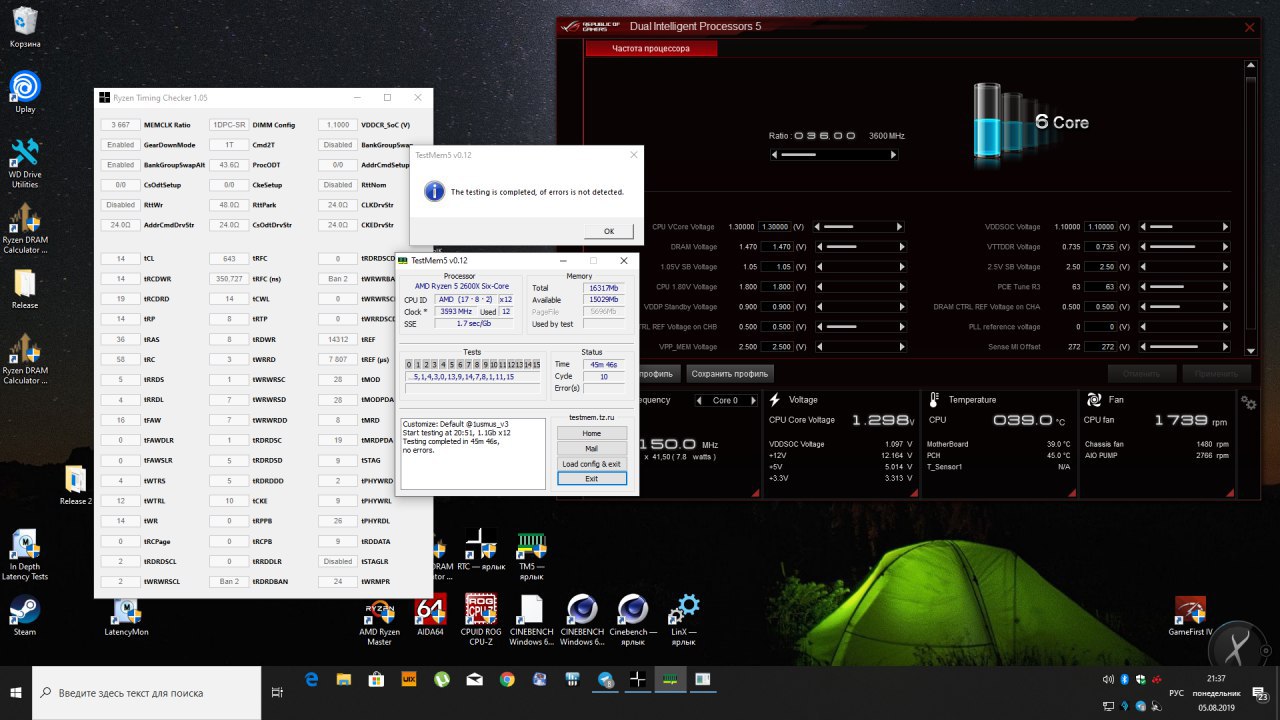Open Google Chrome from the taskbar
The width and height of the screenshot is (1280, 720).
tap(507, 679)
